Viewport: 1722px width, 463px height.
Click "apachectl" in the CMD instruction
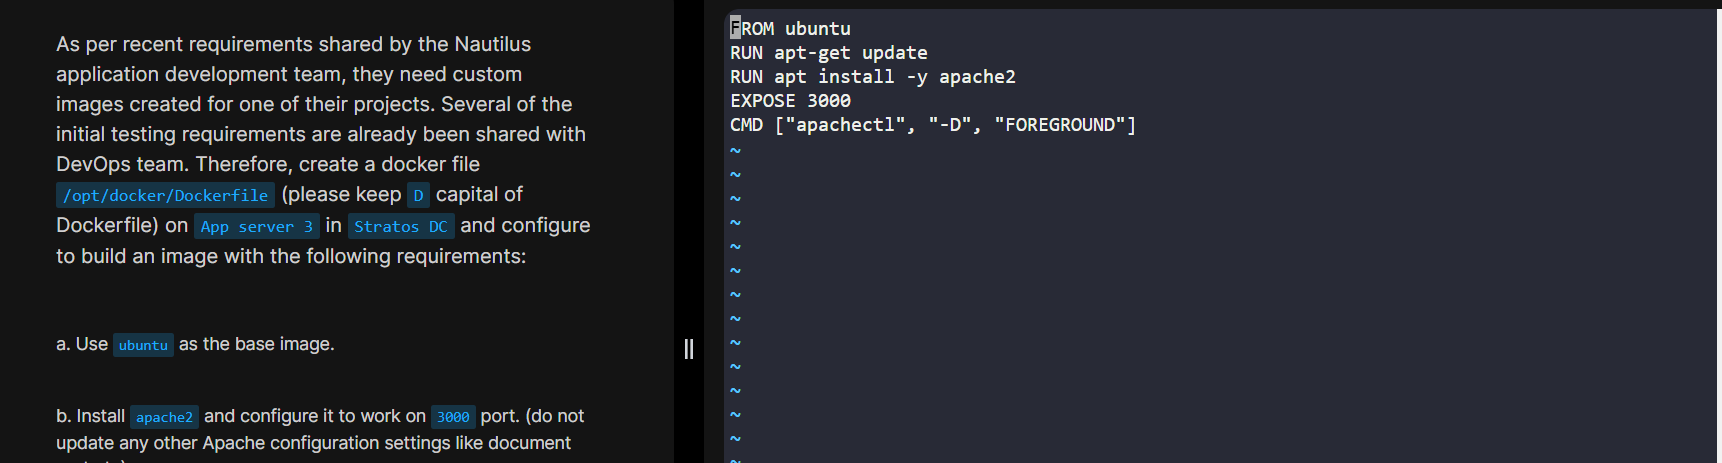point(845,125)
